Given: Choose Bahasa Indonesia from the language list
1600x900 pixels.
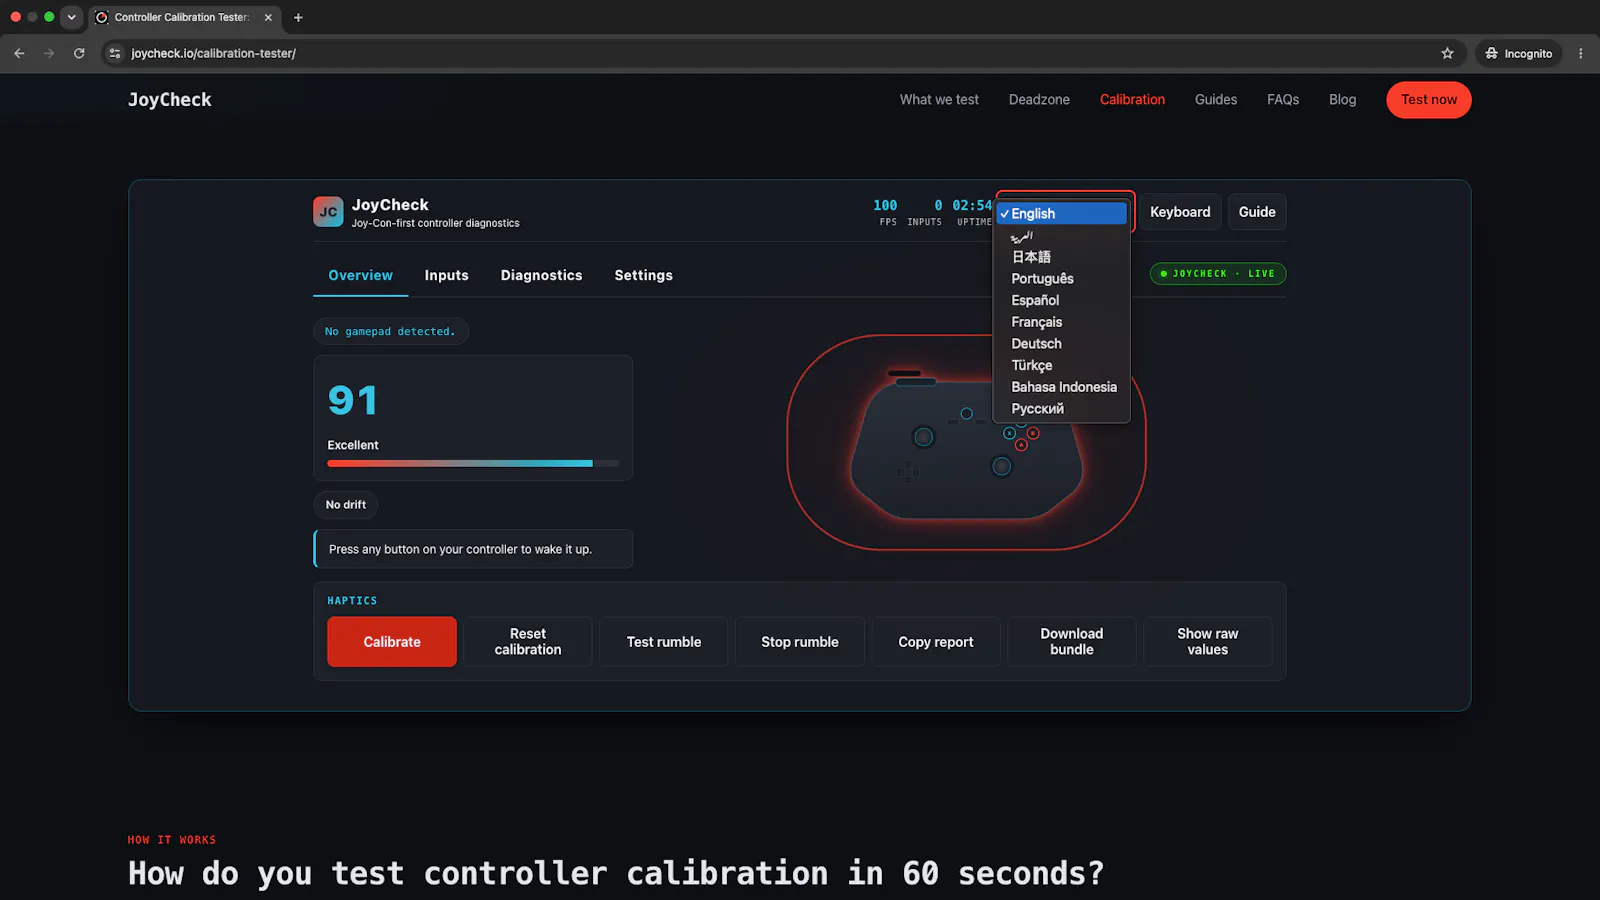Looking at the screenshot, I should pyautogui.click(x=1062, y=387).
